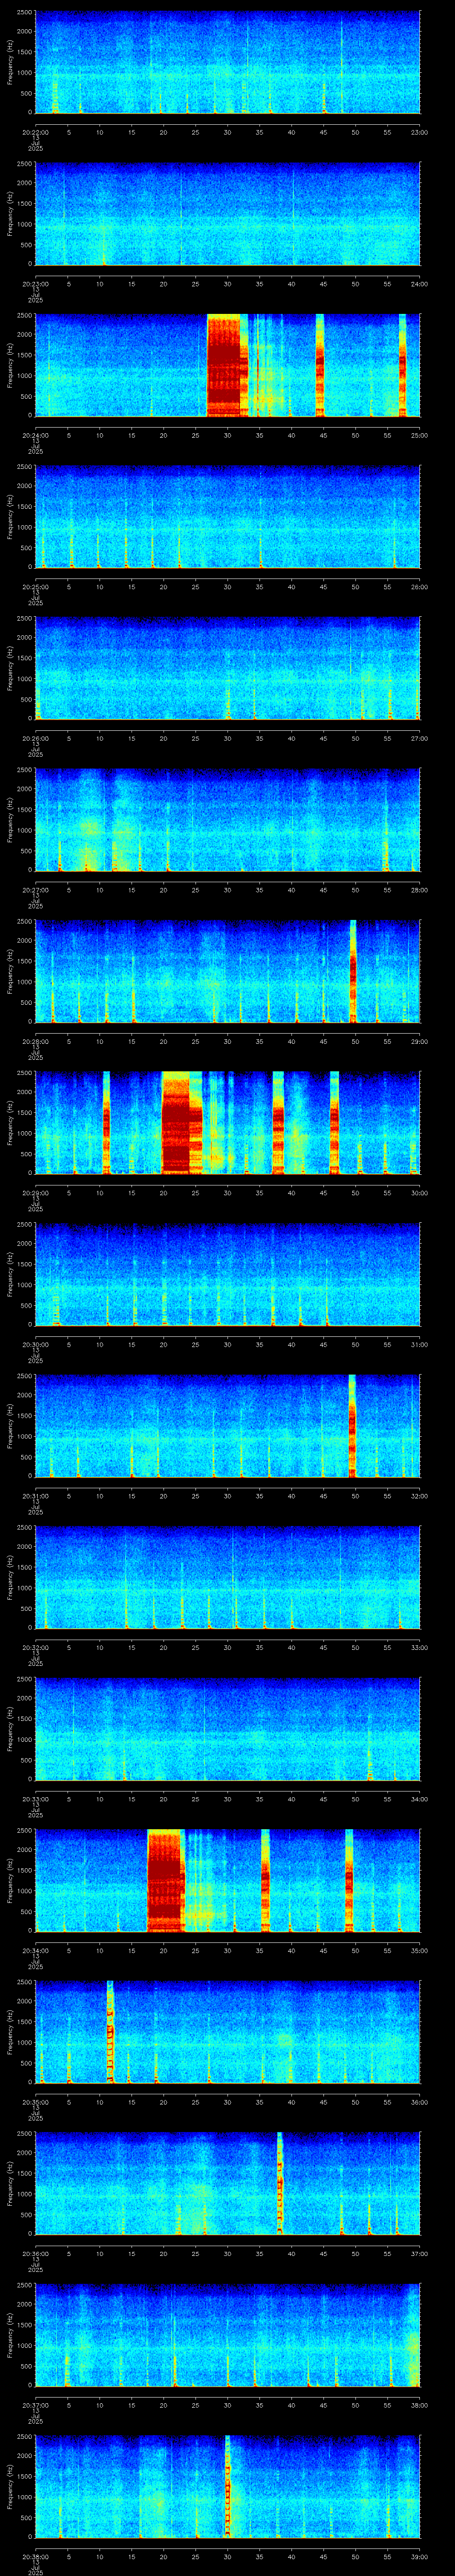Click the 39:00 end time label
The image size is (455, 2576).
point(419,2557)
